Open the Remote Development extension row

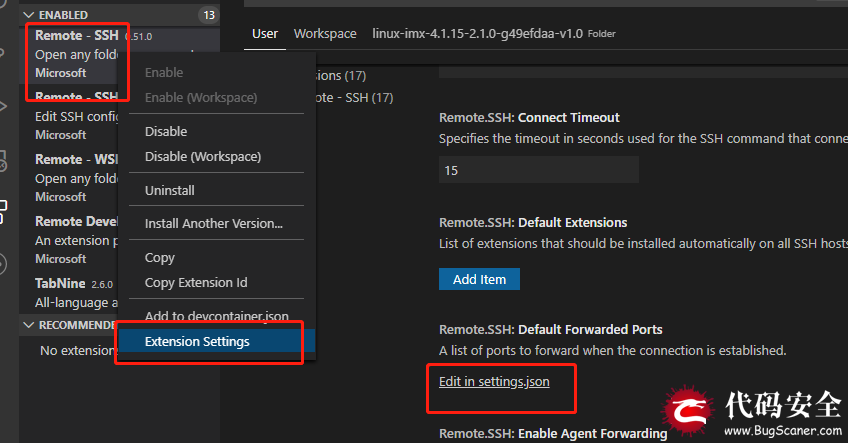(x=69, y=240)
